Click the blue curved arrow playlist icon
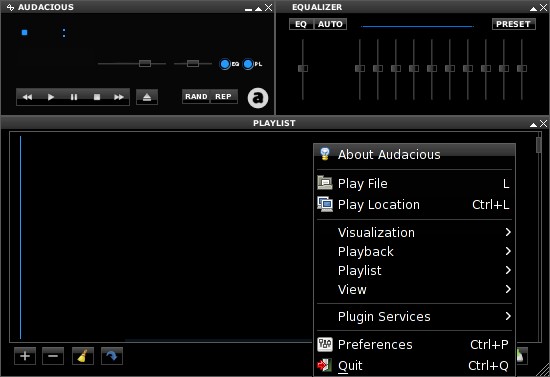This screenshot has width=550, height=377. tap(112, 356)
